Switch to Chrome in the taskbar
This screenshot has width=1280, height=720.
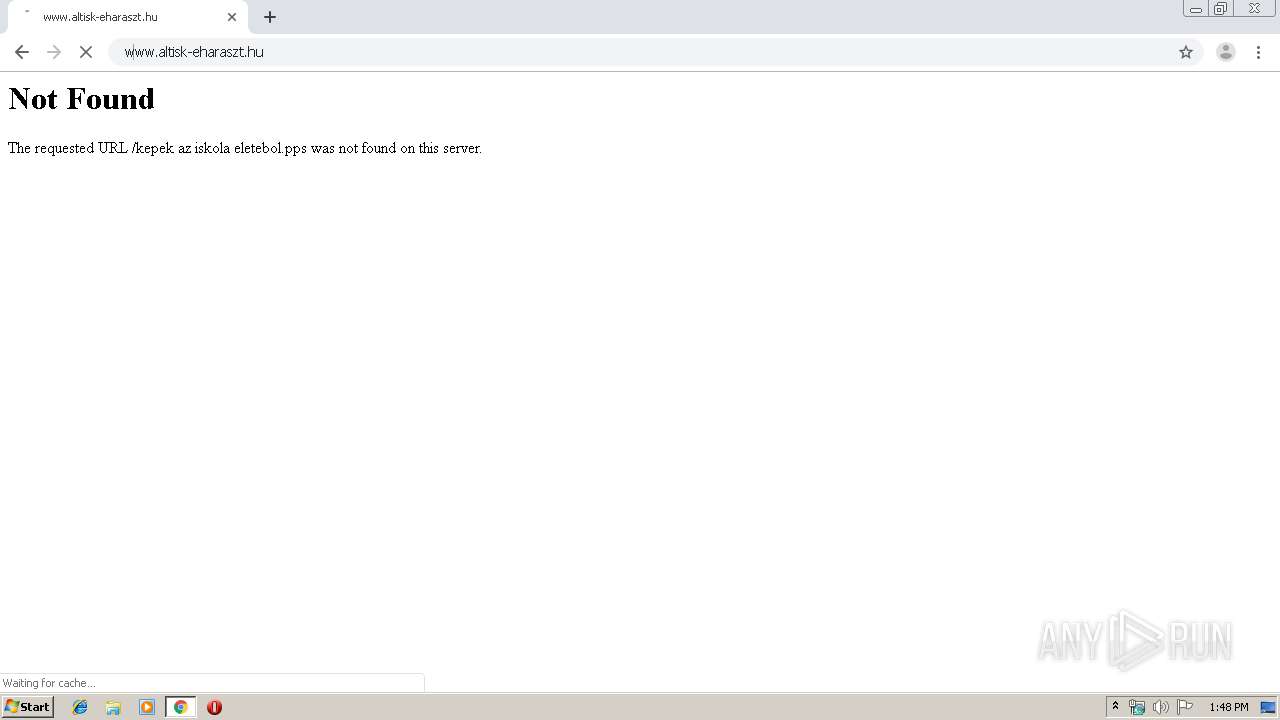point(180,707)
